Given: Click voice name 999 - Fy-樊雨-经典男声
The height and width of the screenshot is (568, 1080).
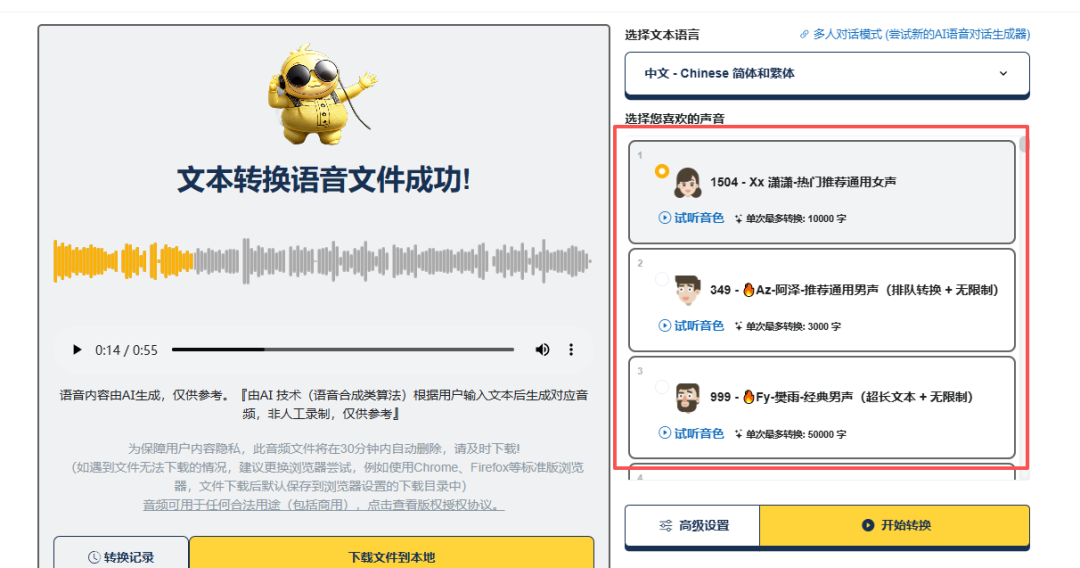Looking at the screenshot, I should tap(842, 397).
